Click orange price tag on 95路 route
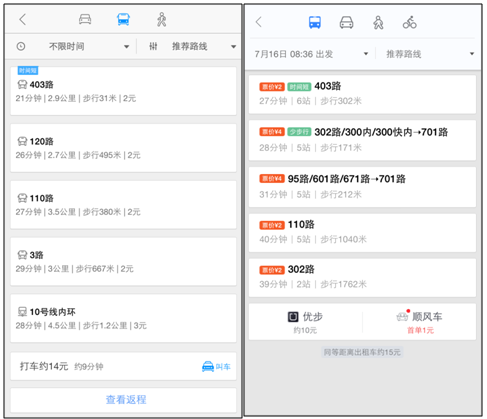The width and height of the screenshot is (487, 419). [x=272, y=179]
